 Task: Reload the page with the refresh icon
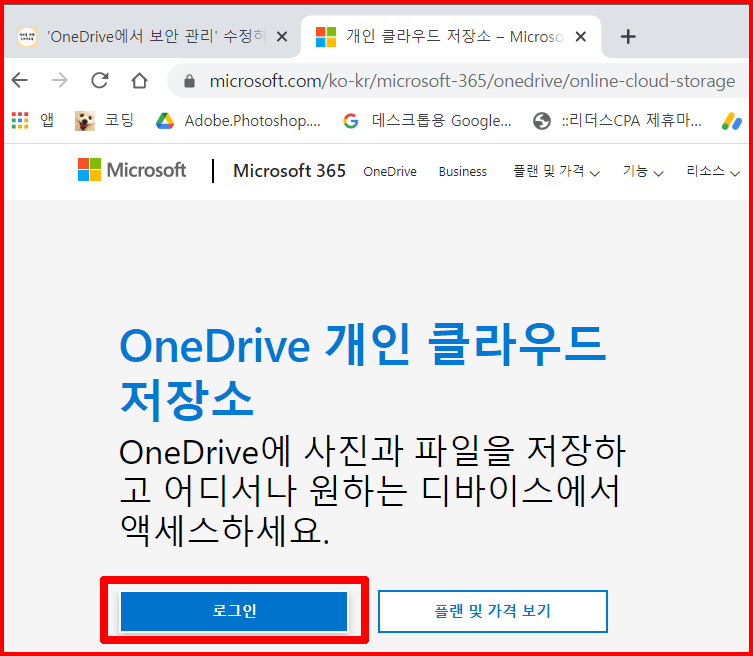[x=99, y=80]
